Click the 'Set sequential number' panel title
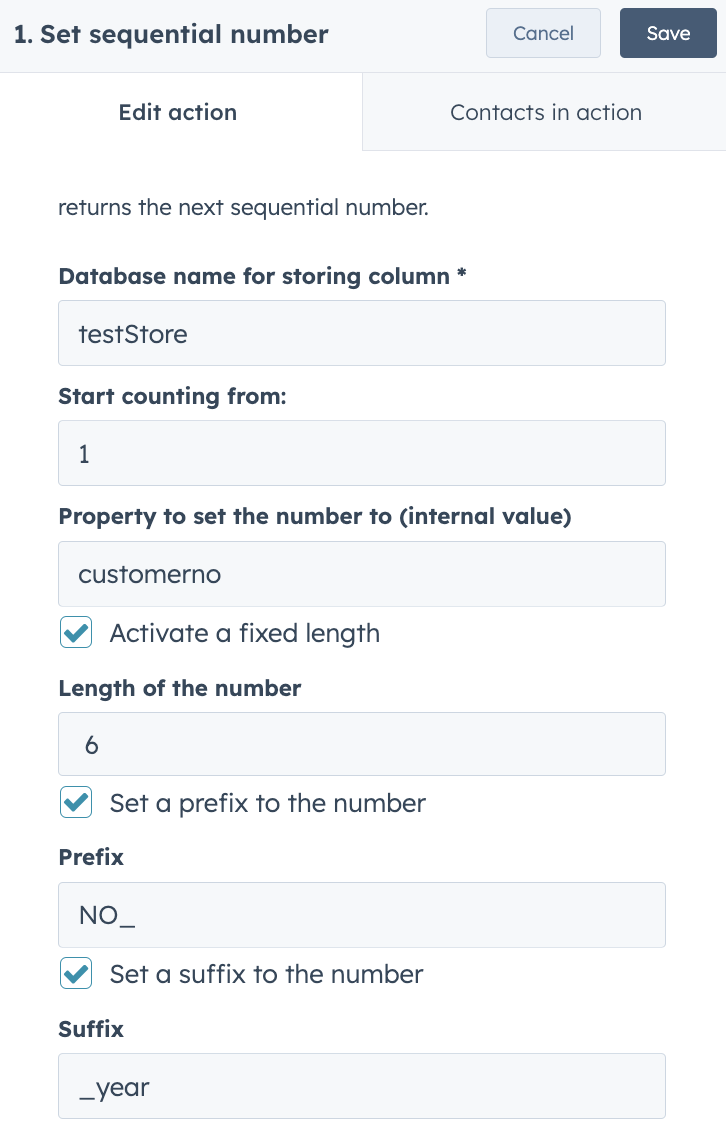Viewport: 726px width, 1140px height. pos(171,35)
